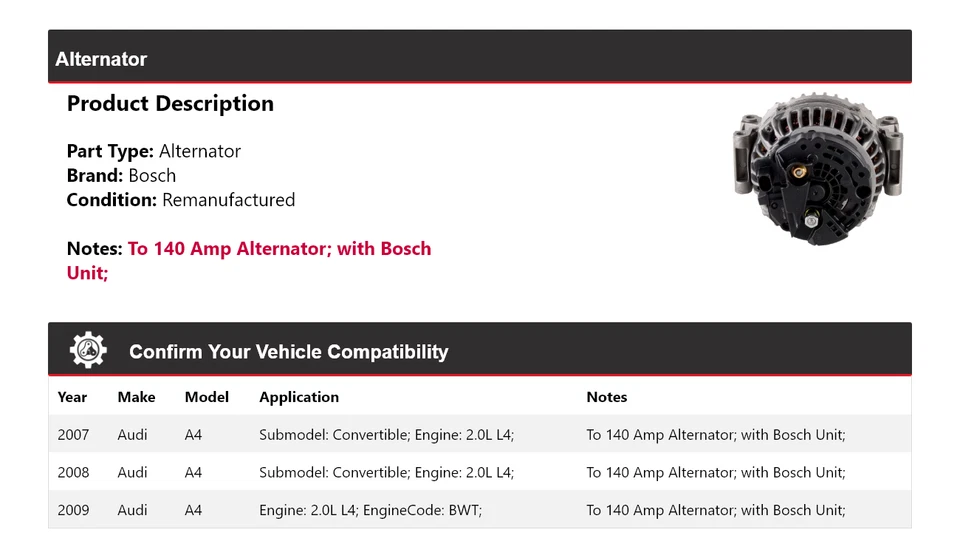Click the Alternator header bar title
960x558 pixels.
[x=101, y=60]
